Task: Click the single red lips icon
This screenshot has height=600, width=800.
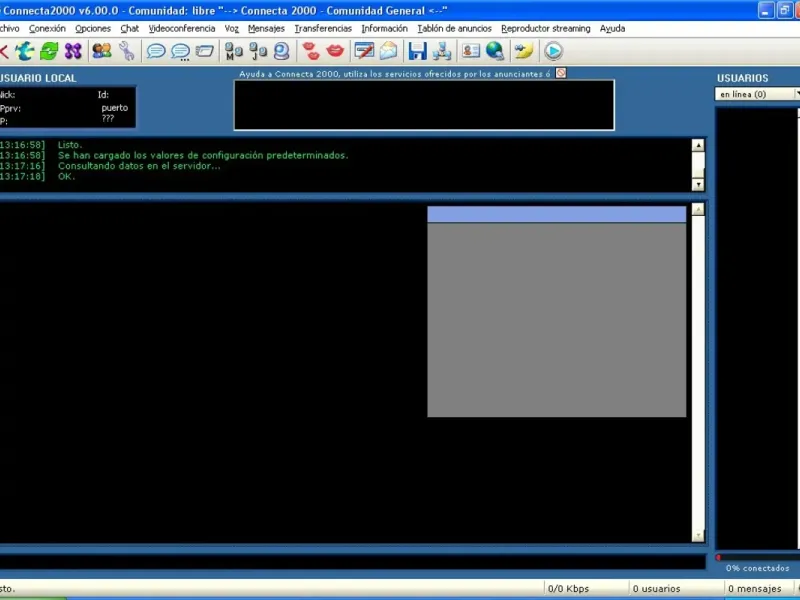Action: point(335,51)
